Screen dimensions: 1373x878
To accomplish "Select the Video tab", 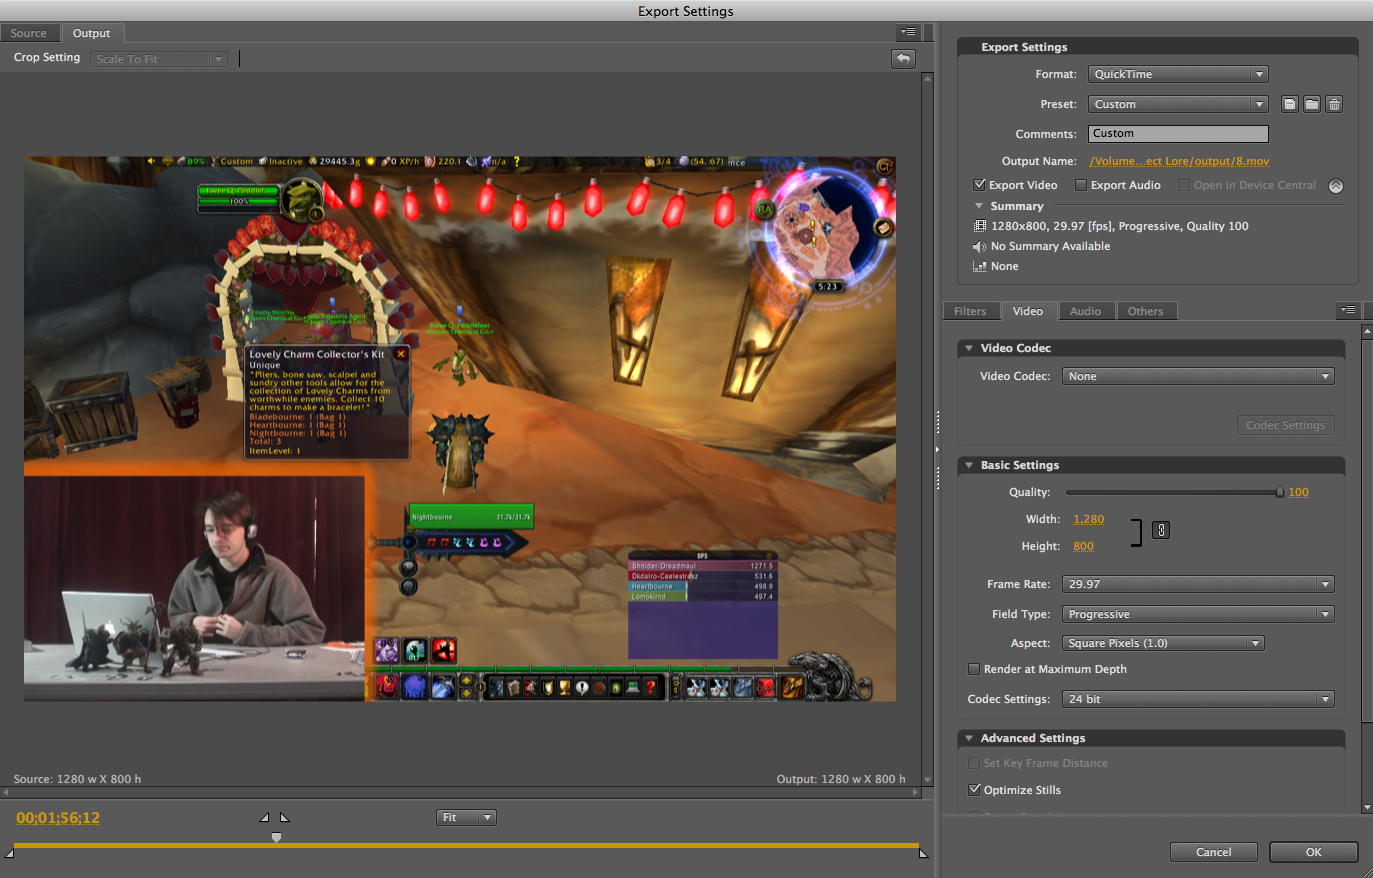I will coord(1028,311).
